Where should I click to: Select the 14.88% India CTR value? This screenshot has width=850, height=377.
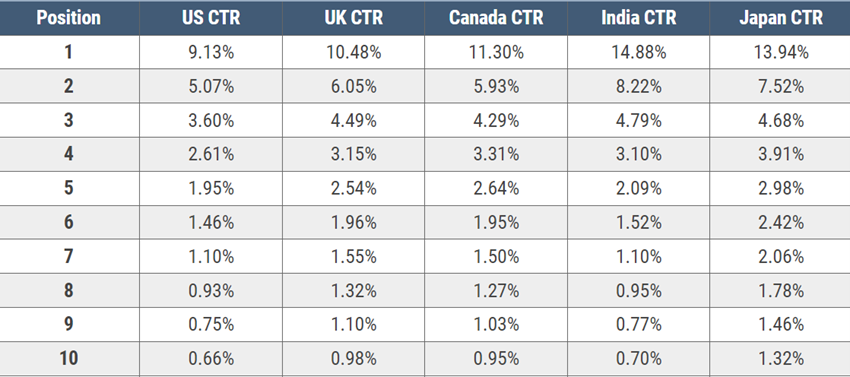coord(639,53)
